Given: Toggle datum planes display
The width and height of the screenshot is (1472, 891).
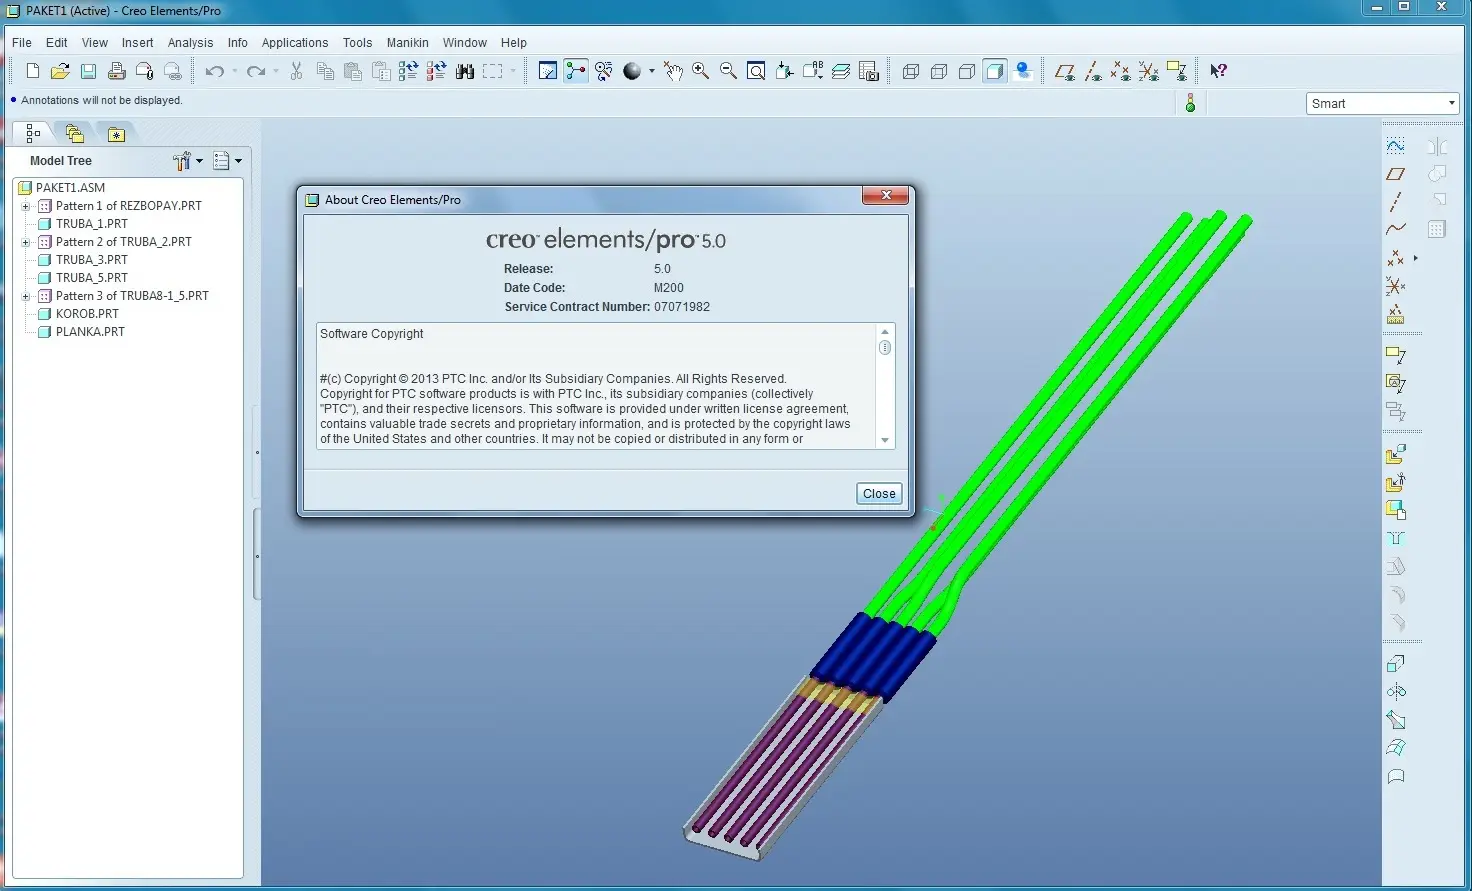Looking at the screenshot, I should 1065,71.
